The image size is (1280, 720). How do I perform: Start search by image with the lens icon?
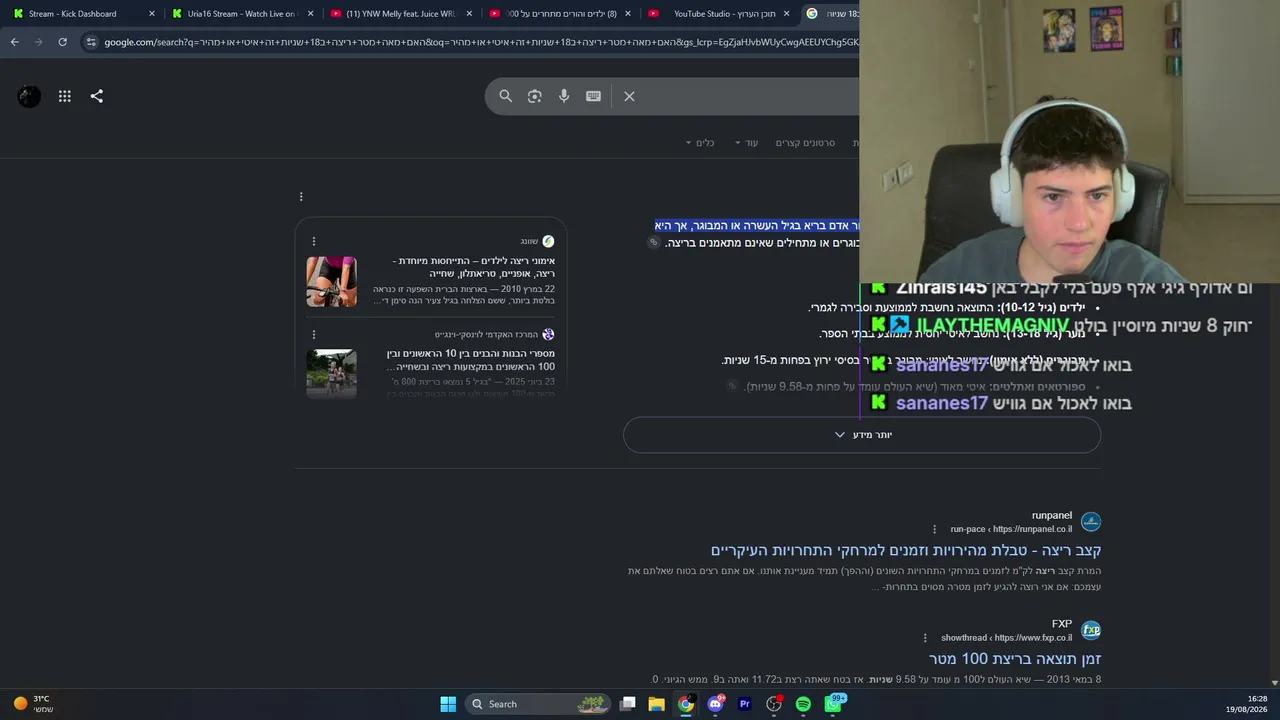[535, 96]
